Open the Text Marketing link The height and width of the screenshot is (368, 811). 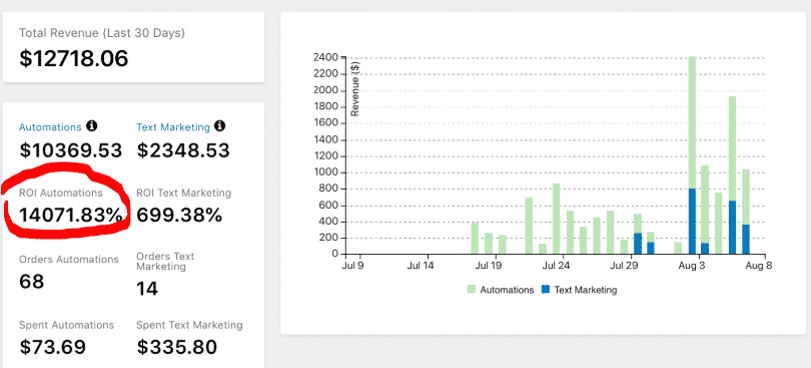[173, 127]
